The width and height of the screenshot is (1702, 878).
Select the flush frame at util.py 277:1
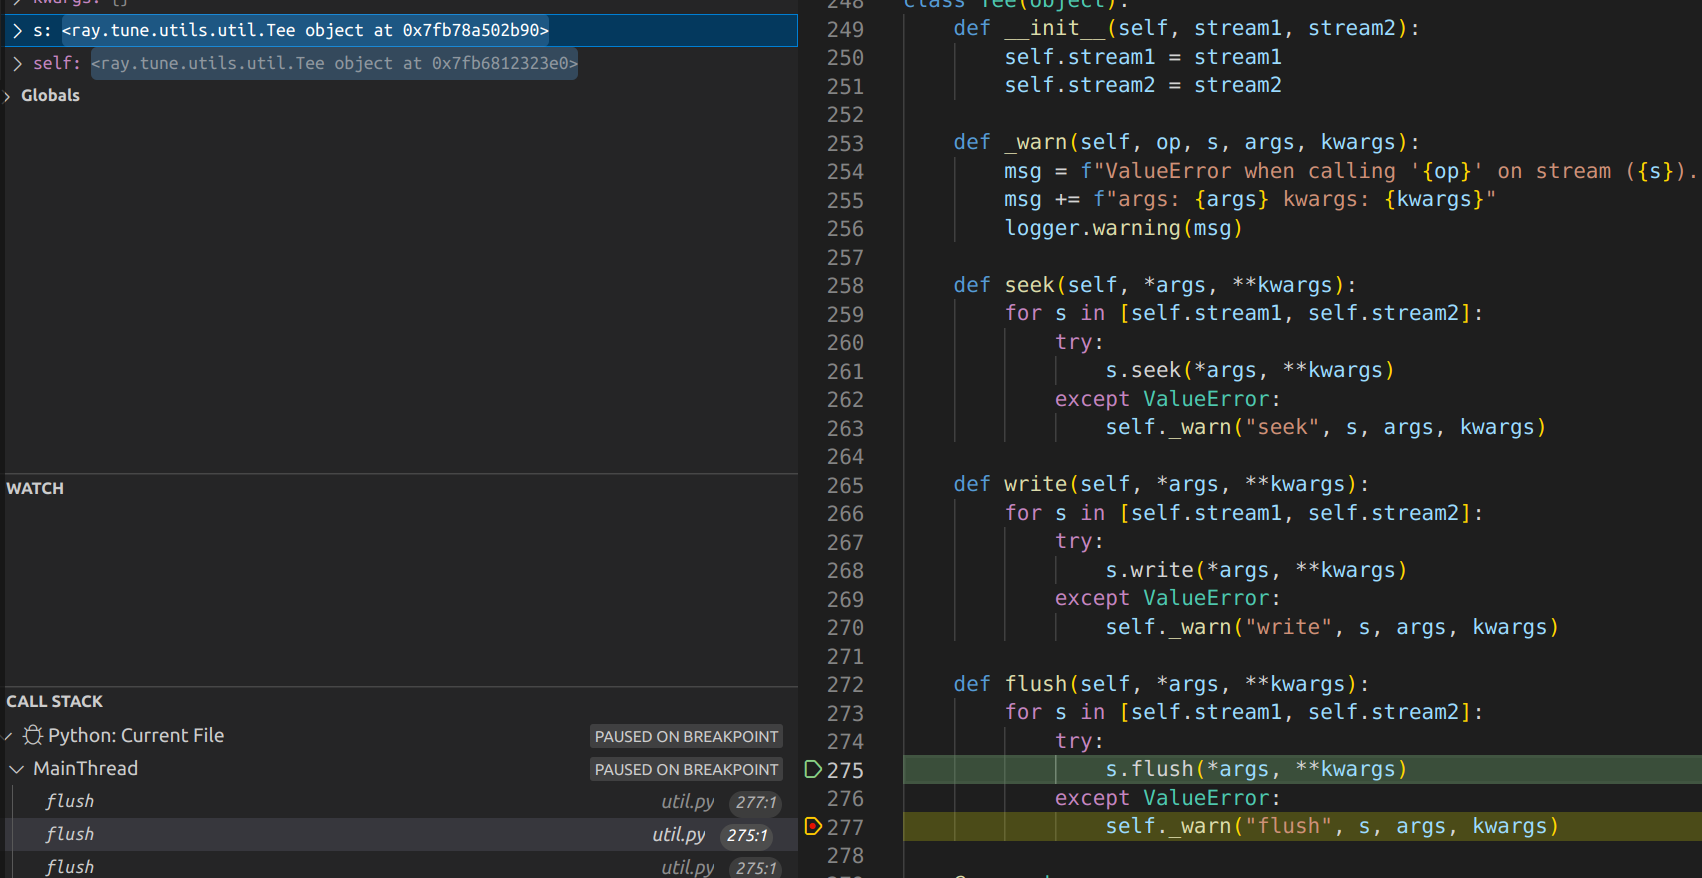[x=400, y=802]
